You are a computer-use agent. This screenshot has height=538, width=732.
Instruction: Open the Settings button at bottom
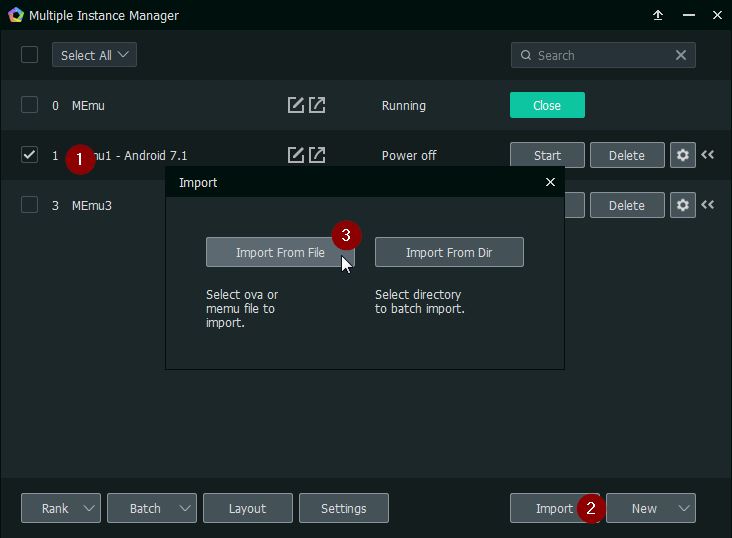pyautogui.click(x=344, y=508)
